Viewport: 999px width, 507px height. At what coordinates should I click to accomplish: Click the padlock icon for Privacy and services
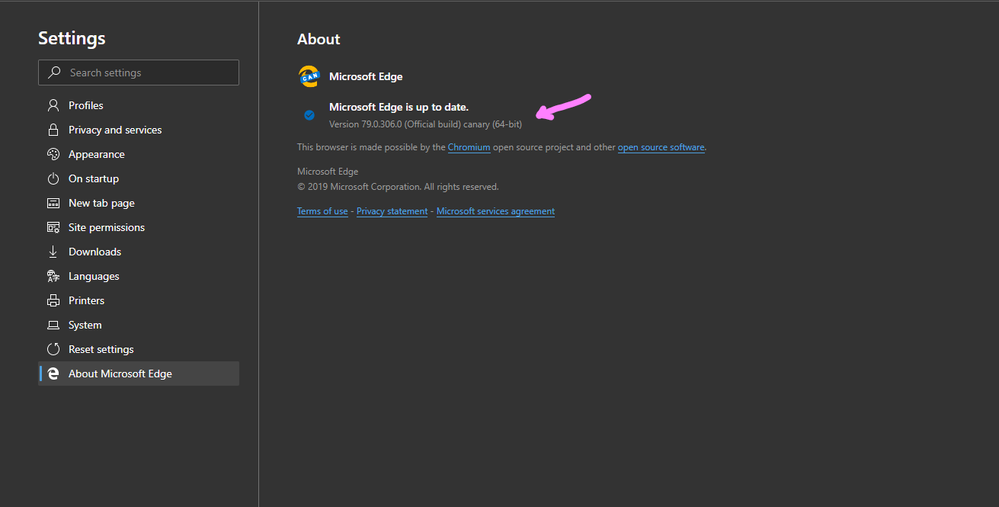(54, 130)
